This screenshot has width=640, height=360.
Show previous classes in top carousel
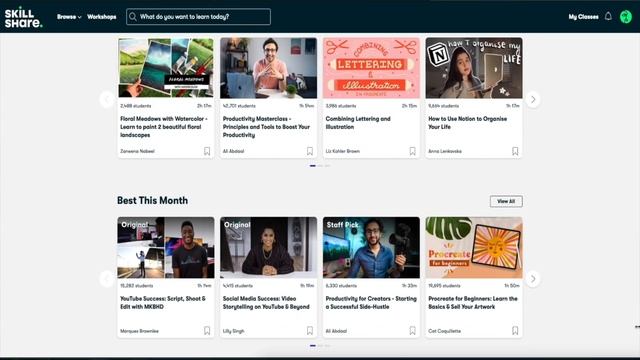coord(107,99)
